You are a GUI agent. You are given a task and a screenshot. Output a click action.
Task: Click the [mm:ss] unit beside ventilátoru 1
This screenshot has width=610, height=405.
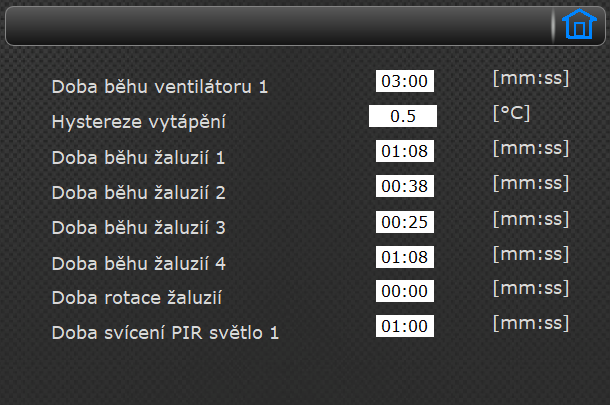531,78
